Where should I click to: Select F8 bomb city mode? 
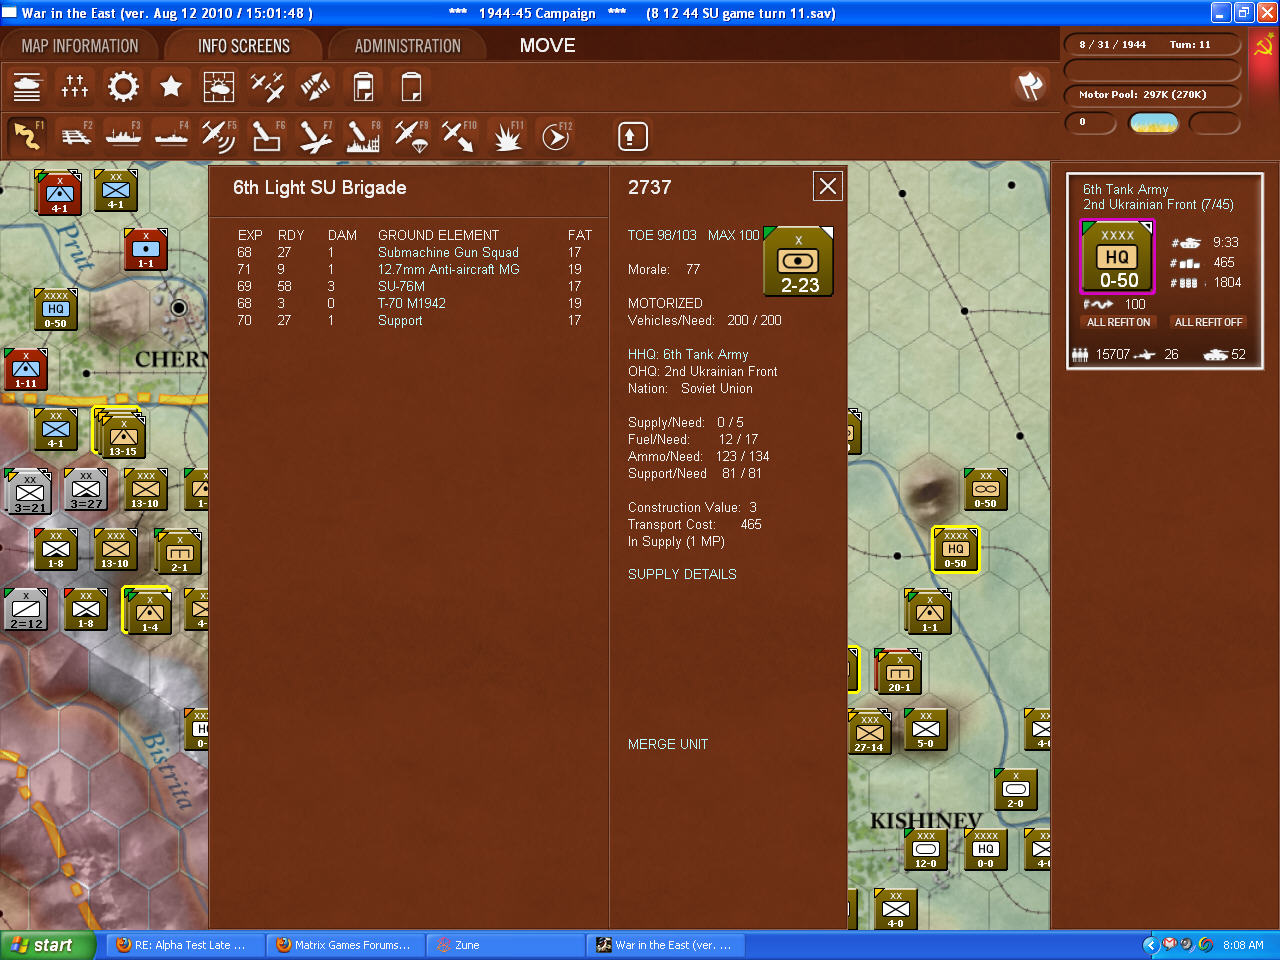363,136
